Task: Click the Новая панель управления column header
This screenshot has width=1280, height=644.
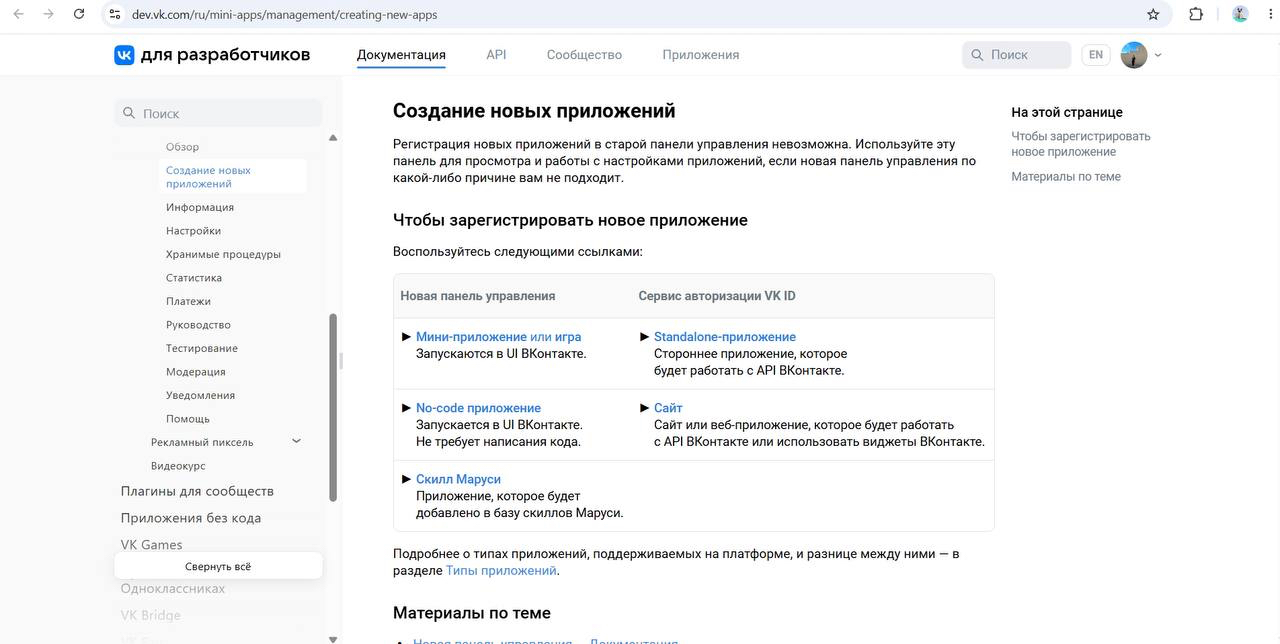Action: [x=478, y=296]
